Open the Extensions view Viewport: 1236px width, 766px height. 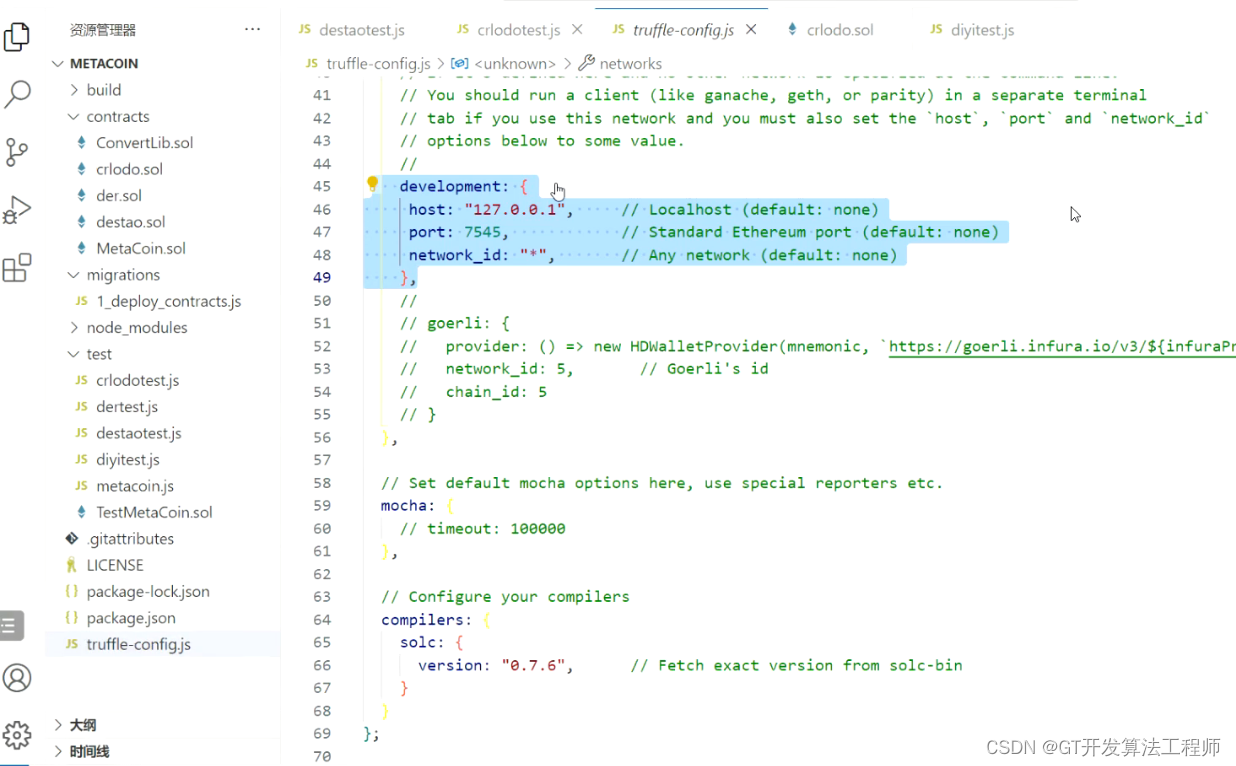tap(17, 268)
